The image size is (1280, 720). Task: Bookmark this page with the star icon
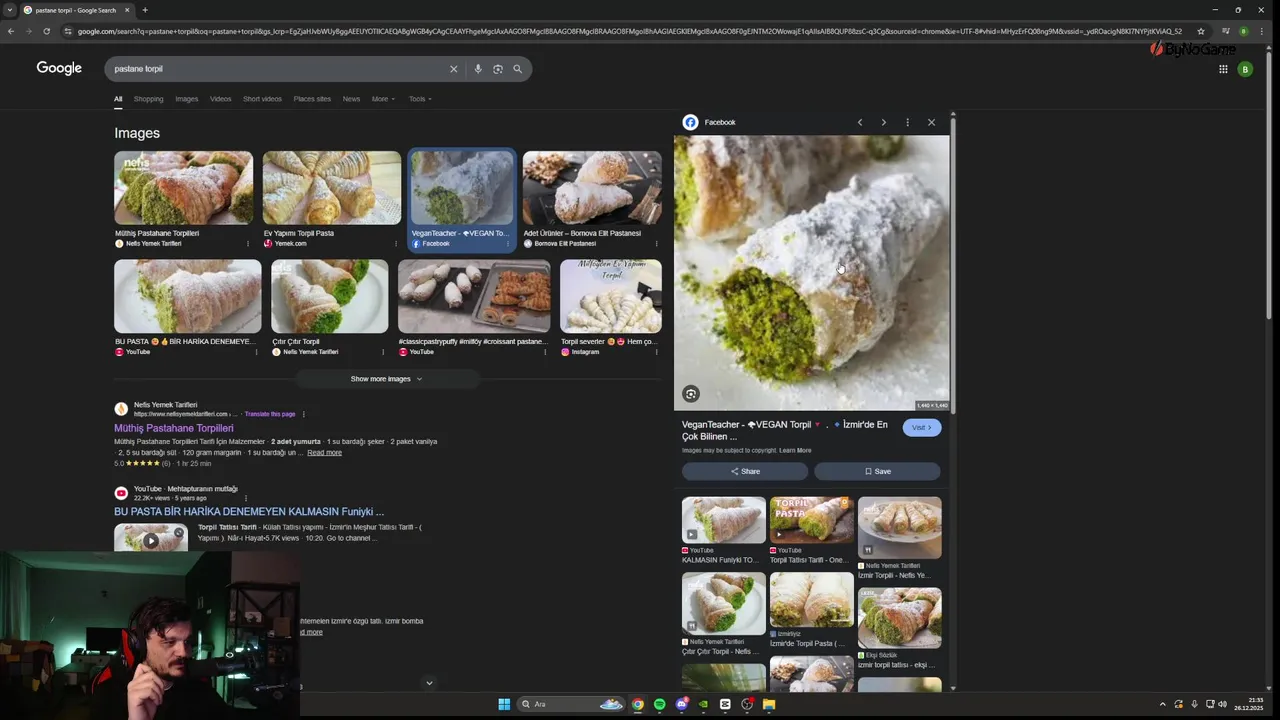tap(1201, 31)
